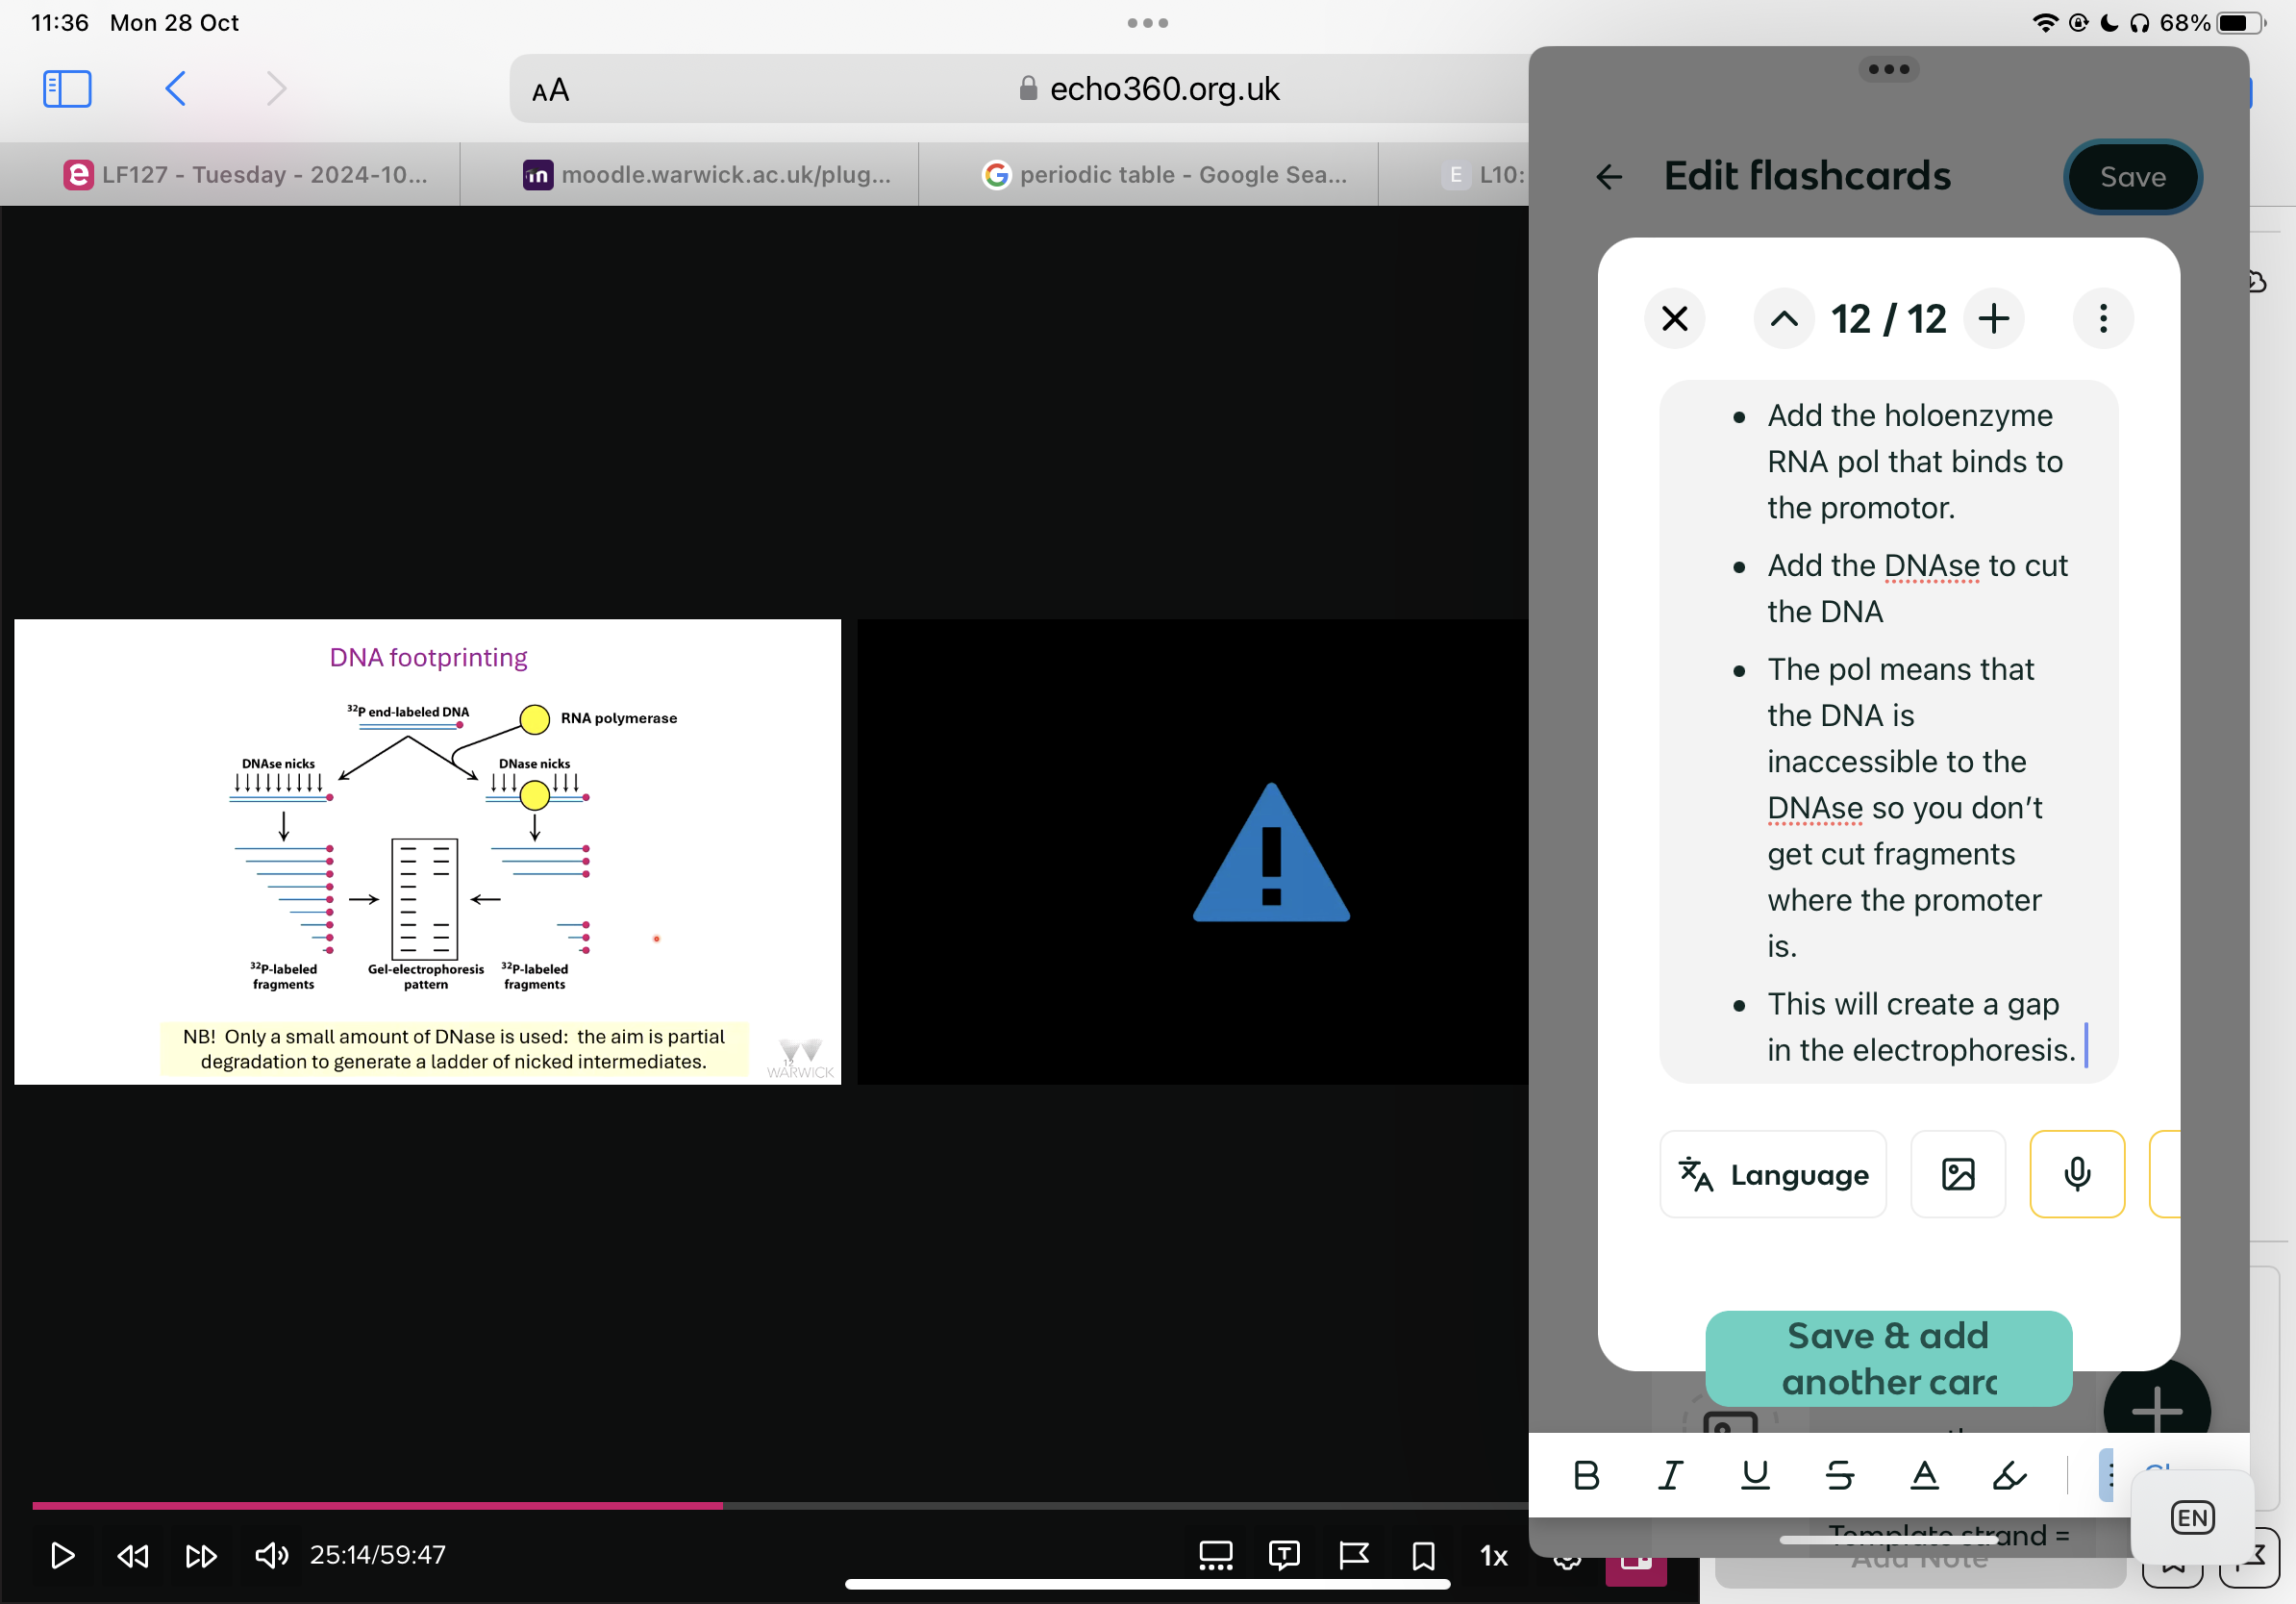Viewport: 2296px width, 1604px height.
Task: Click the Language button
Action: [1772, 1174]
